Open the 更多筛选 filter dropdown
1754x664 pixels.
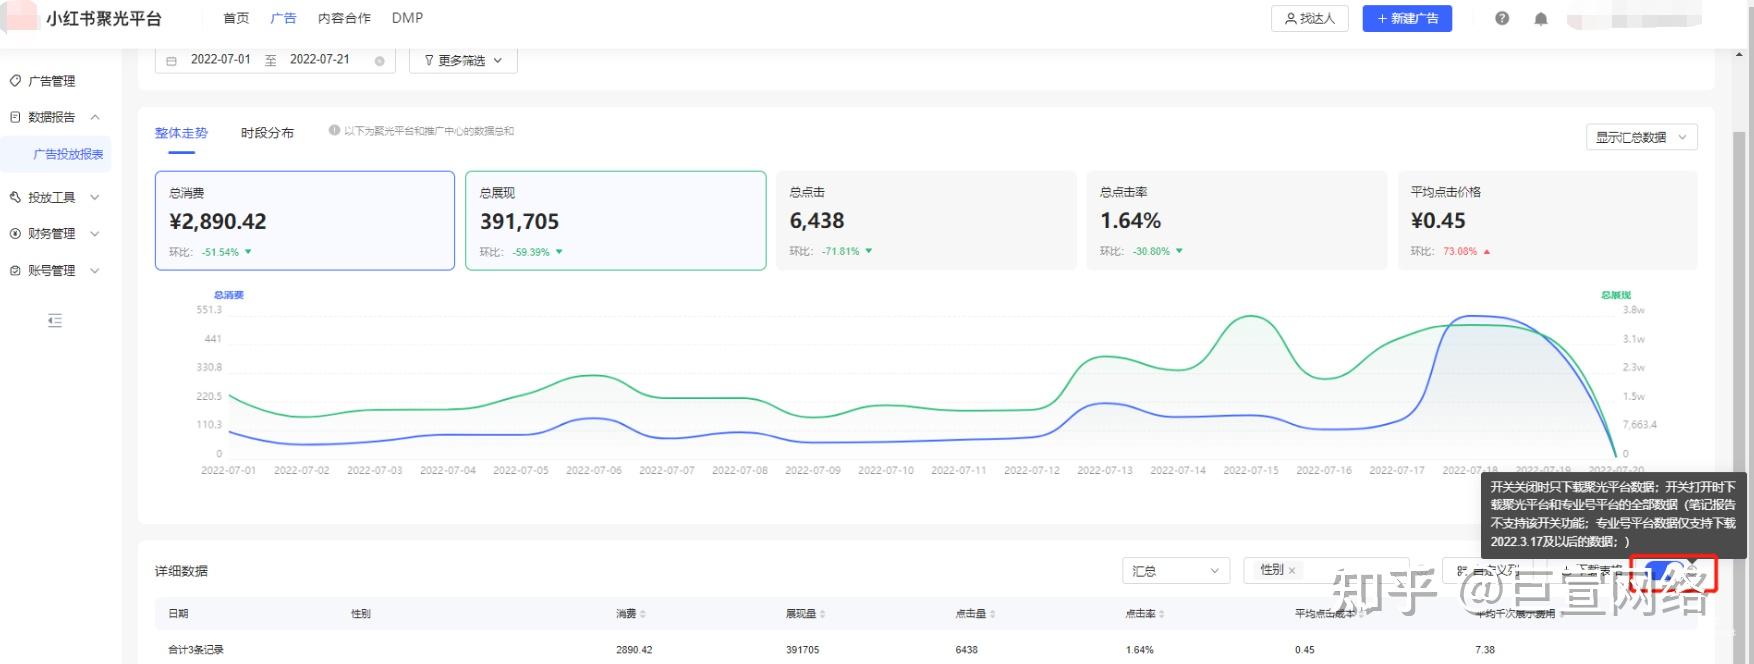pyautogui.click(x=463, y=61)
